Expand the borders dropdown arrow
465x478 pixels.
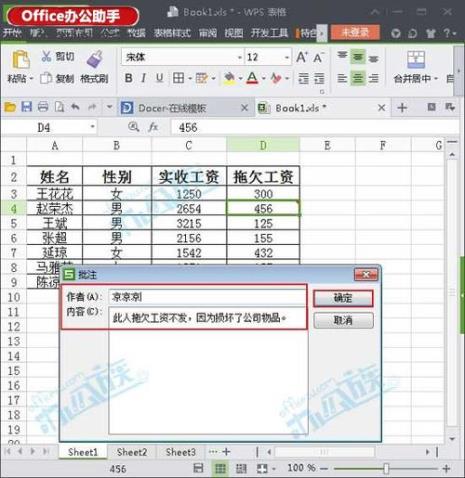(x=190, y=79)
